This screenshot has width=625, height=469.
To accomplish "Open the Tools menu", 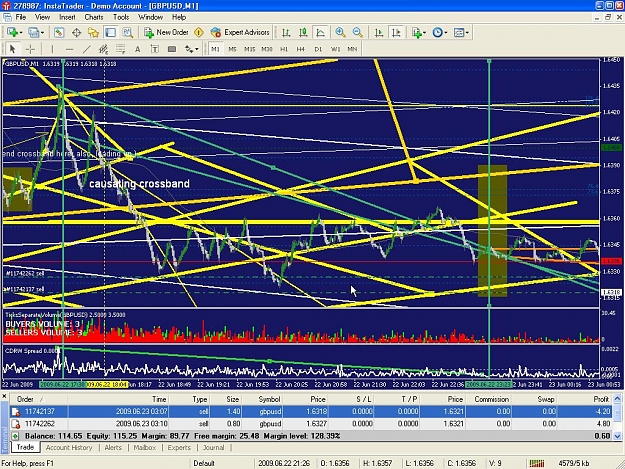I will [121, 17].
